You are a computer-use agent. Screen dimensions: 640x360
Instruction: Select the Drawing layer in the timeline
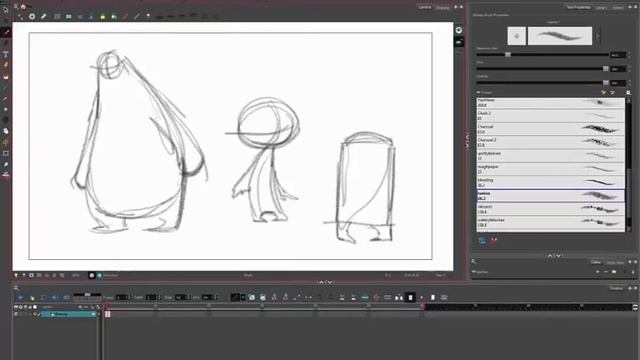click(68, 314)
